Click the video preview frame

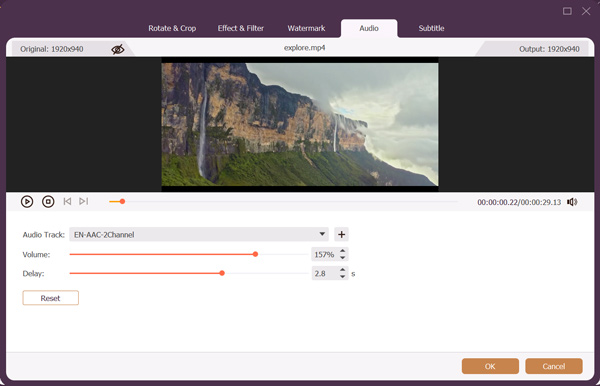pos(300,124)
